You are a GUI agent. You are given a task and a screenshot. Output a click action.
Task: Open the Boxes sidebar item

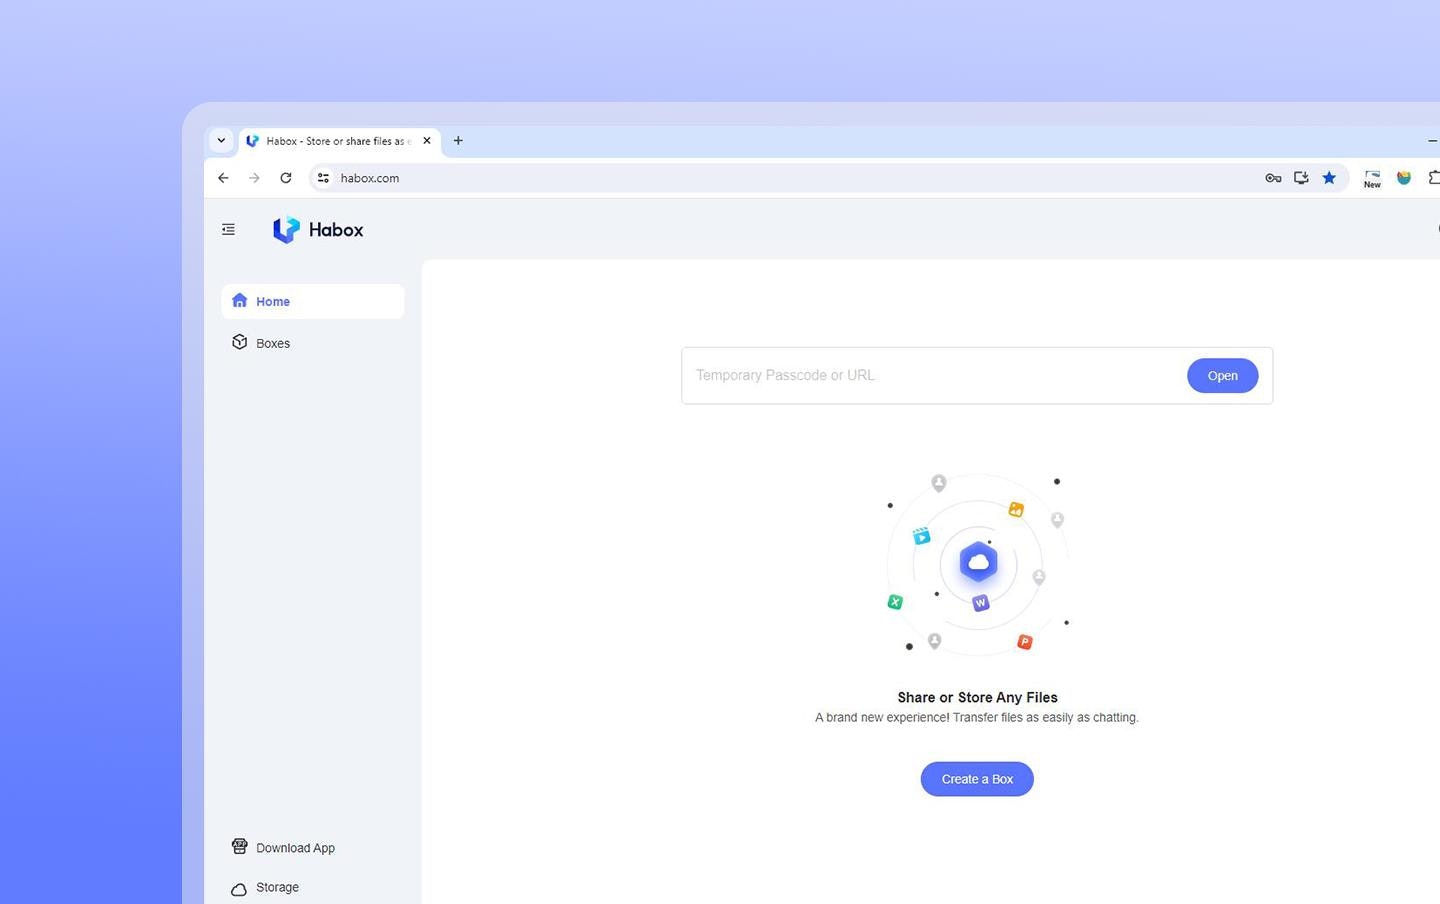[x=312, y=343]
